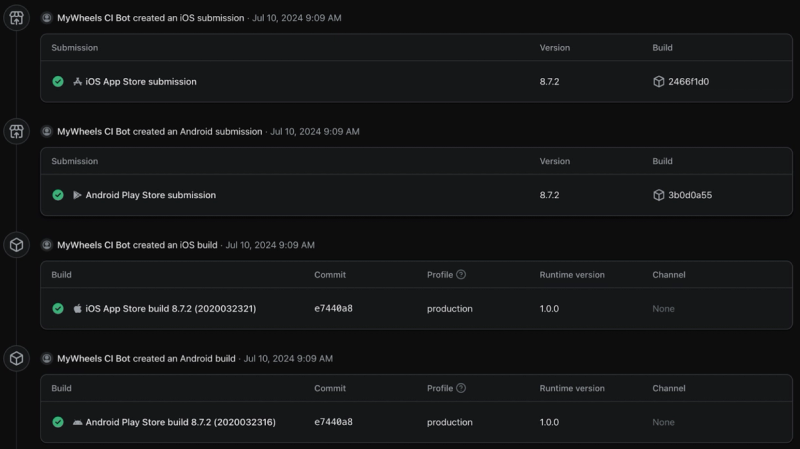
Task: Click 'MyWheels CI Bot created an Android submission' text
Action: point(160,132)
